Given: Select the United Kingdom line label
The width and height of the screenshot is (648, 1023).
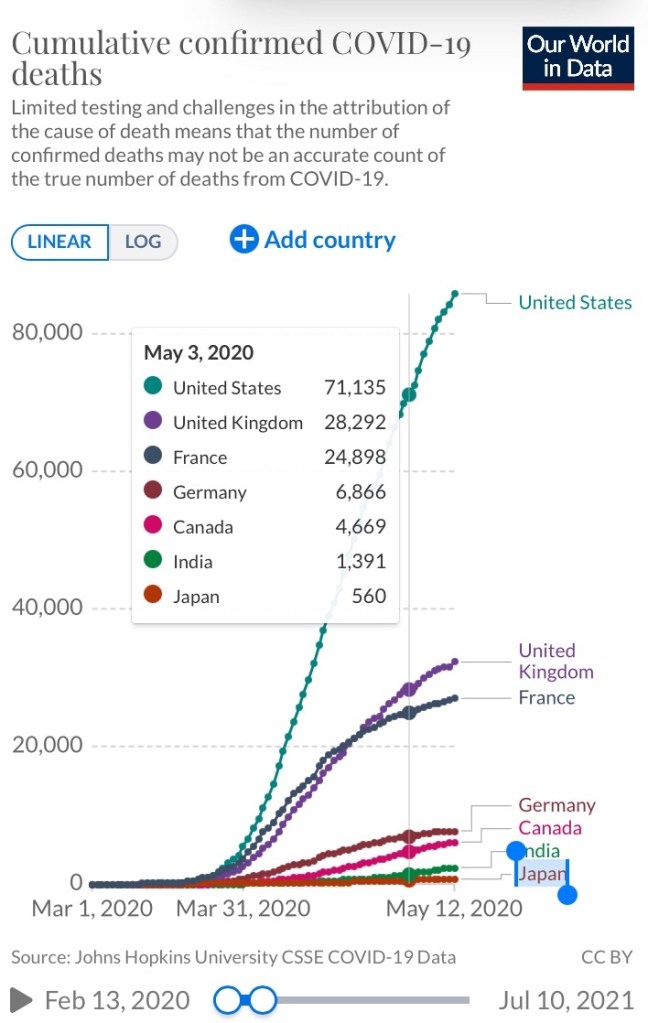Looking at the screenshot, I should coord(555,661).
